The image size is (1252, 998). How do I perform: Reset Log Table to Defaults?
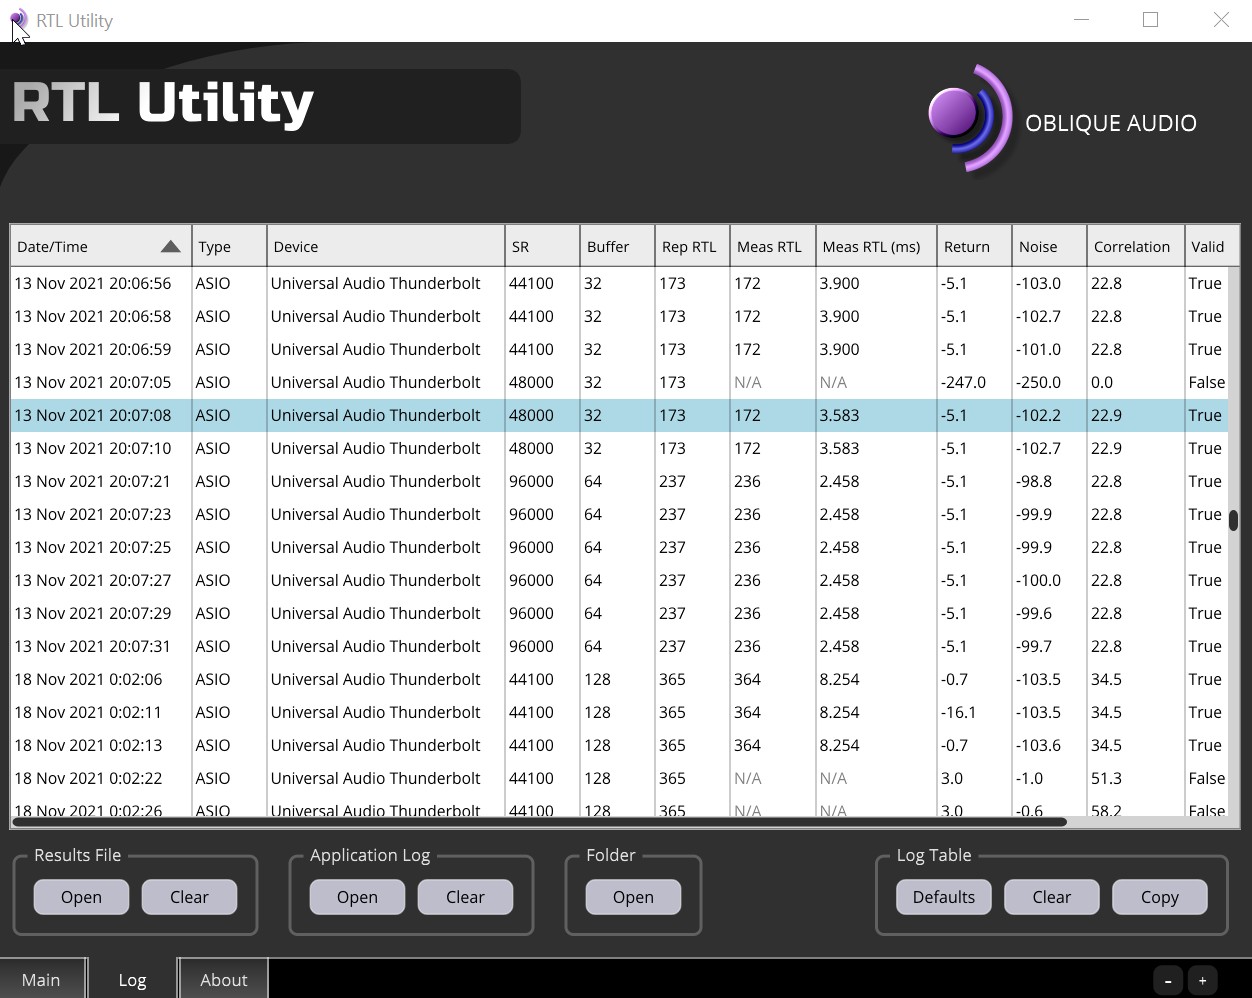pyautogui.click(x=943, y=897)
